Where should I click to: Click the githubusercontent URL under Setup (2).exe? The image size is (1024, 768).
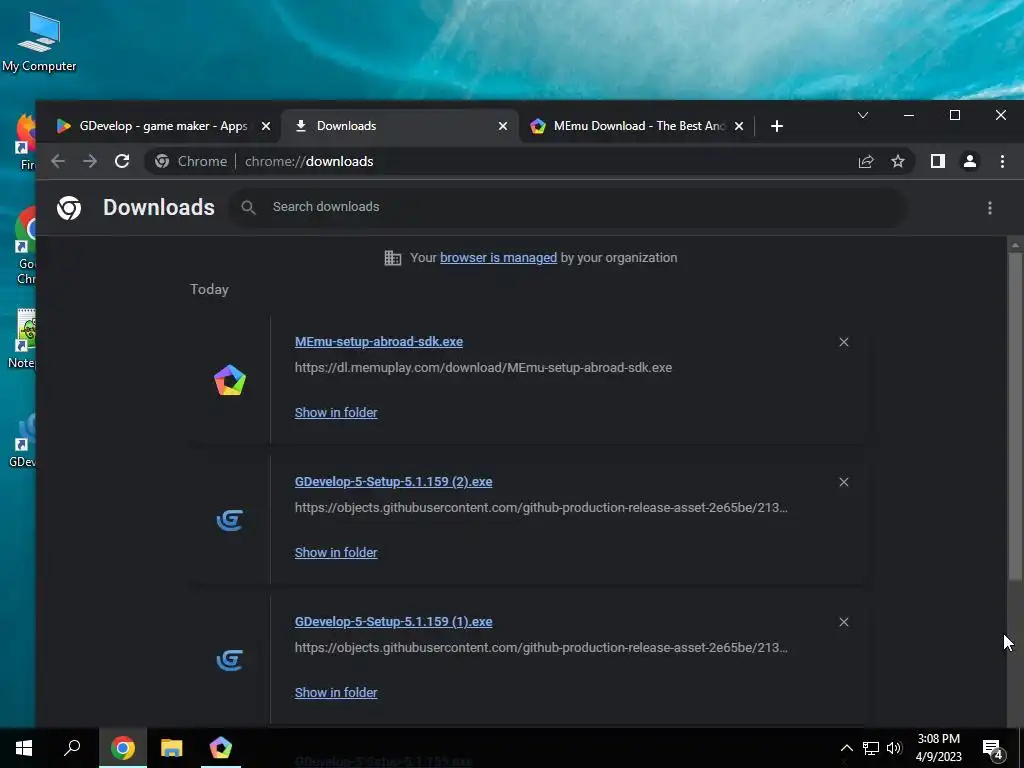click(541, 507)
